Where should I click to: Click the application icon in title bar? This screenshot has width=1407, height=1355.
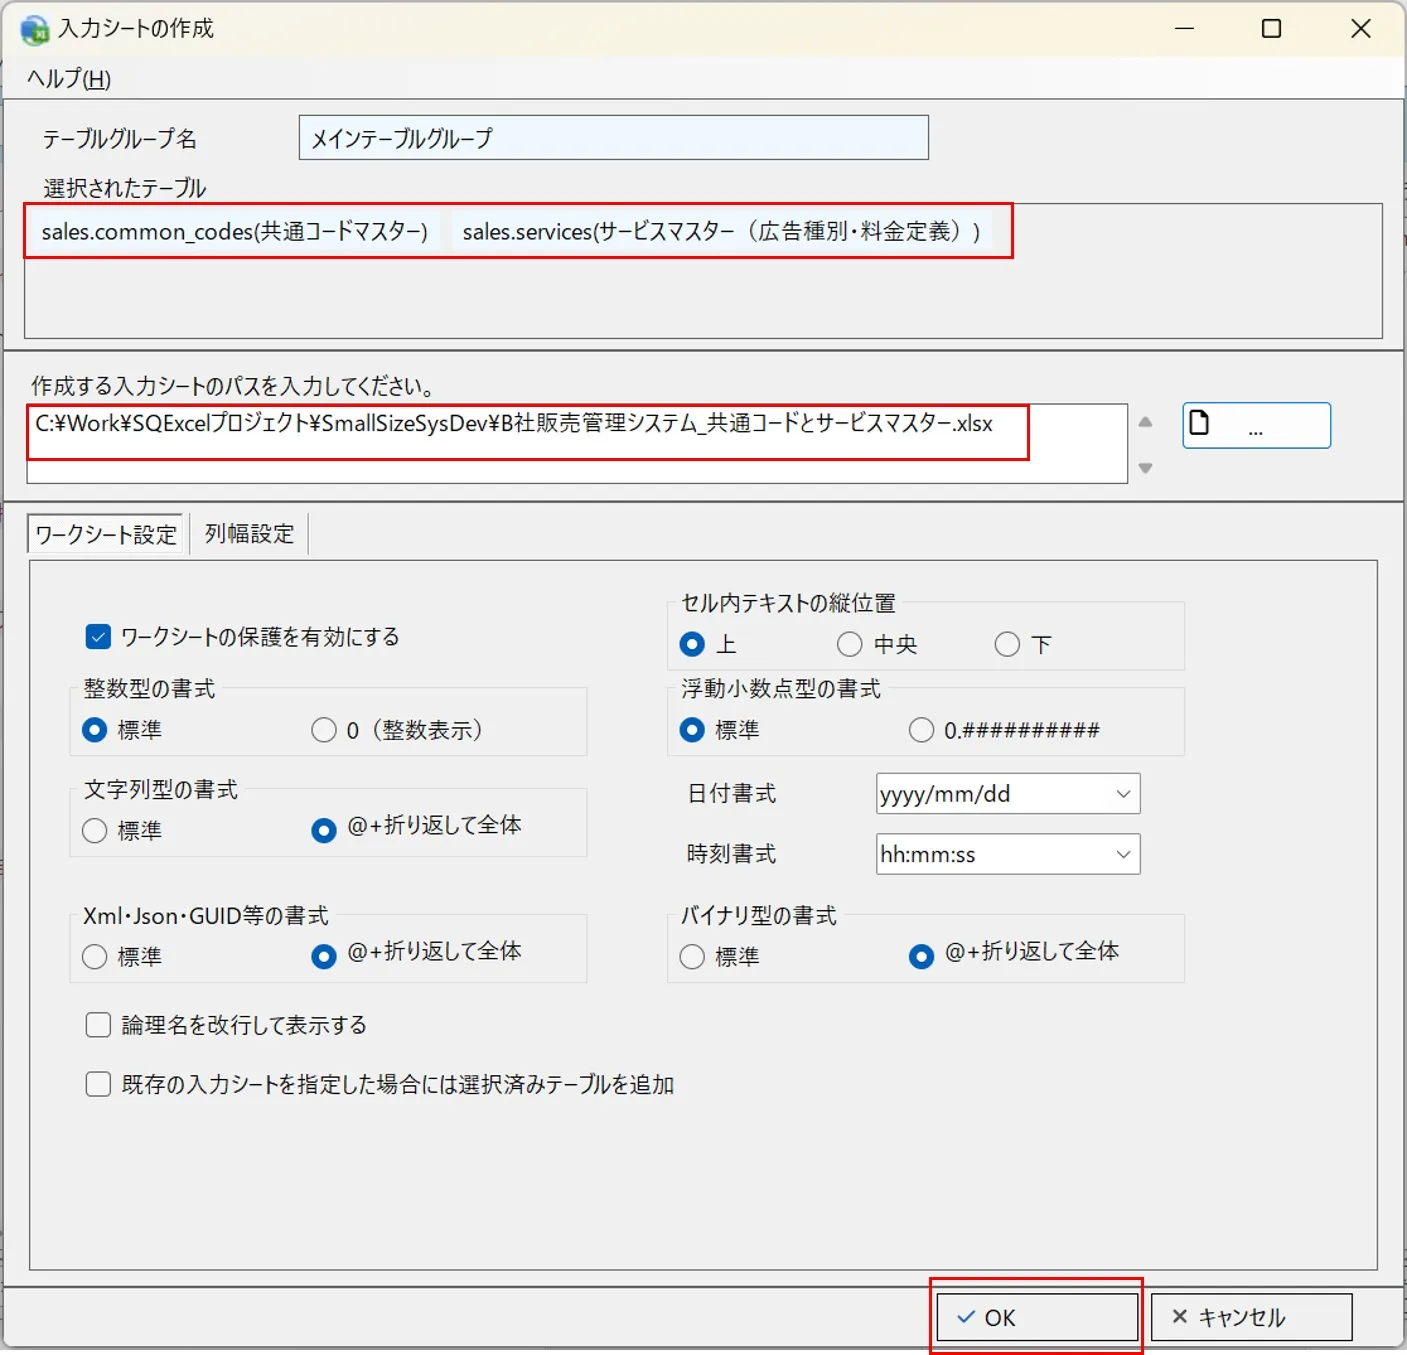click(x=34, y=29)
